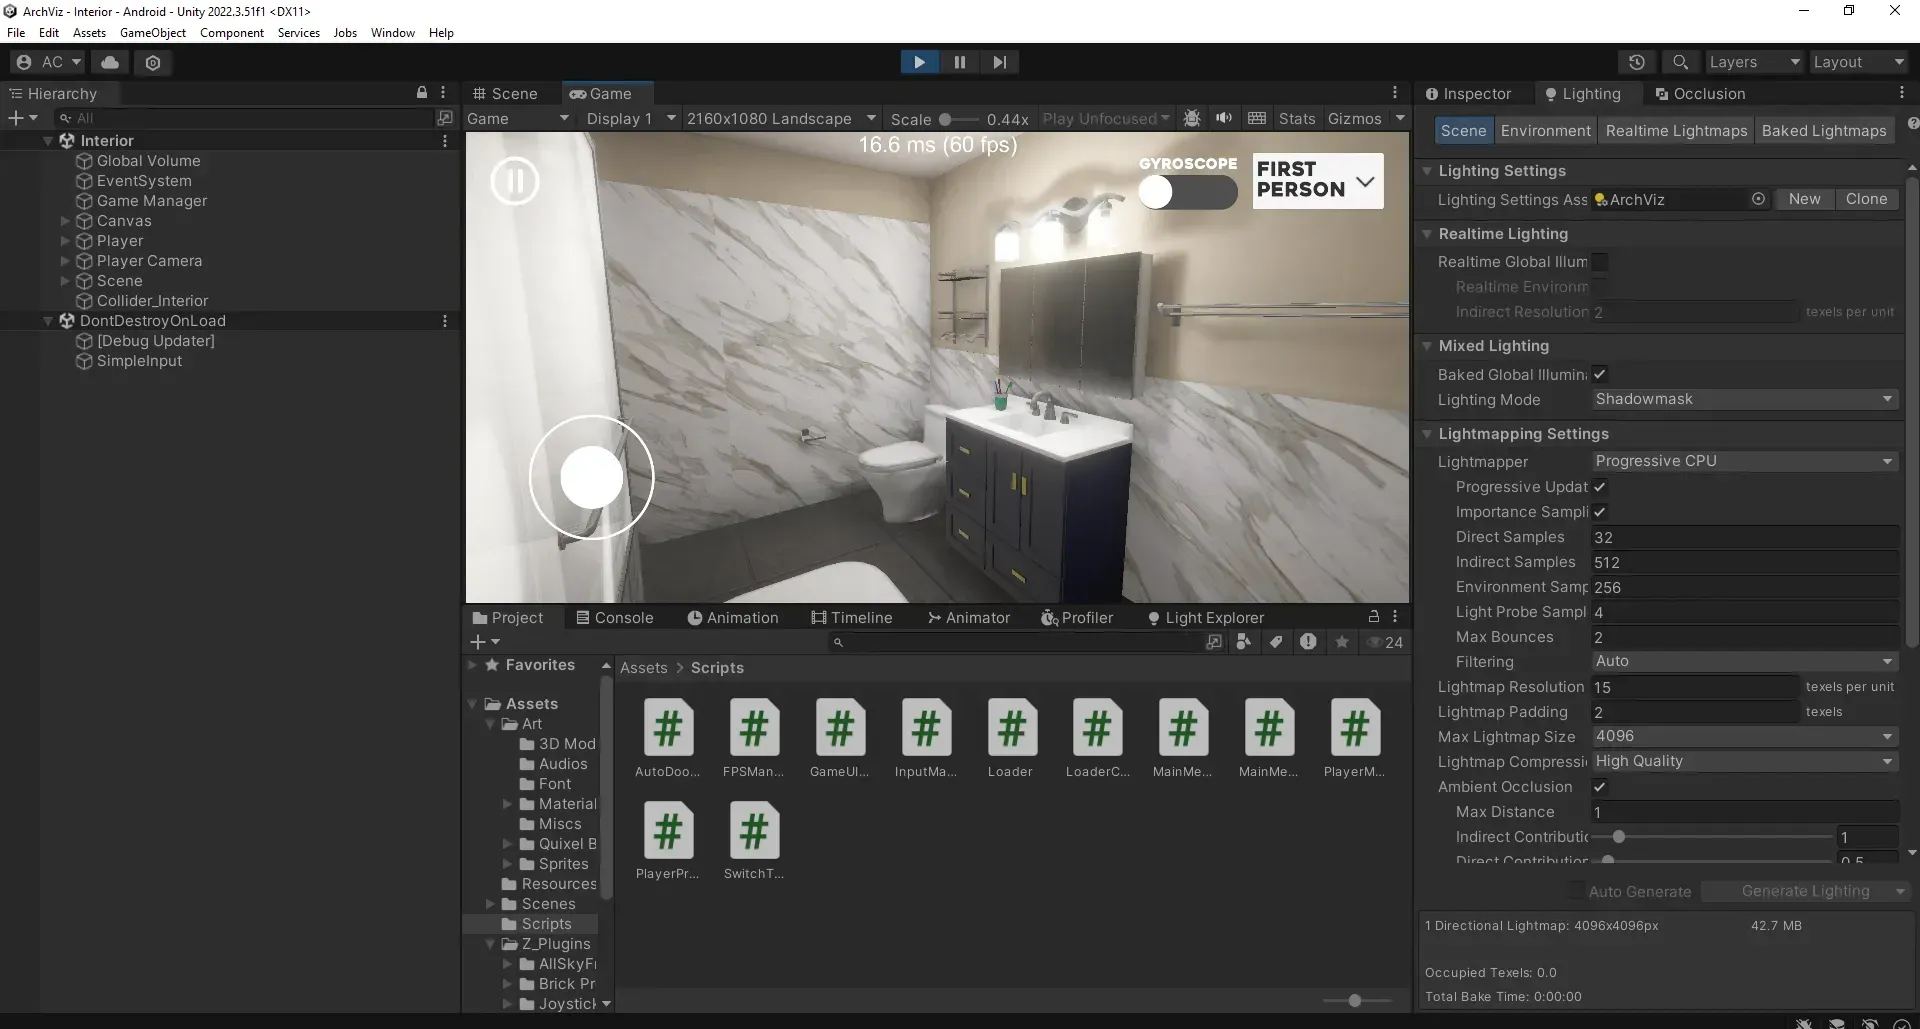This screenshot has height=1029, width=1920.
Task: Click the Project favorites star filter icon
Action: click(x=1342, y=642)
